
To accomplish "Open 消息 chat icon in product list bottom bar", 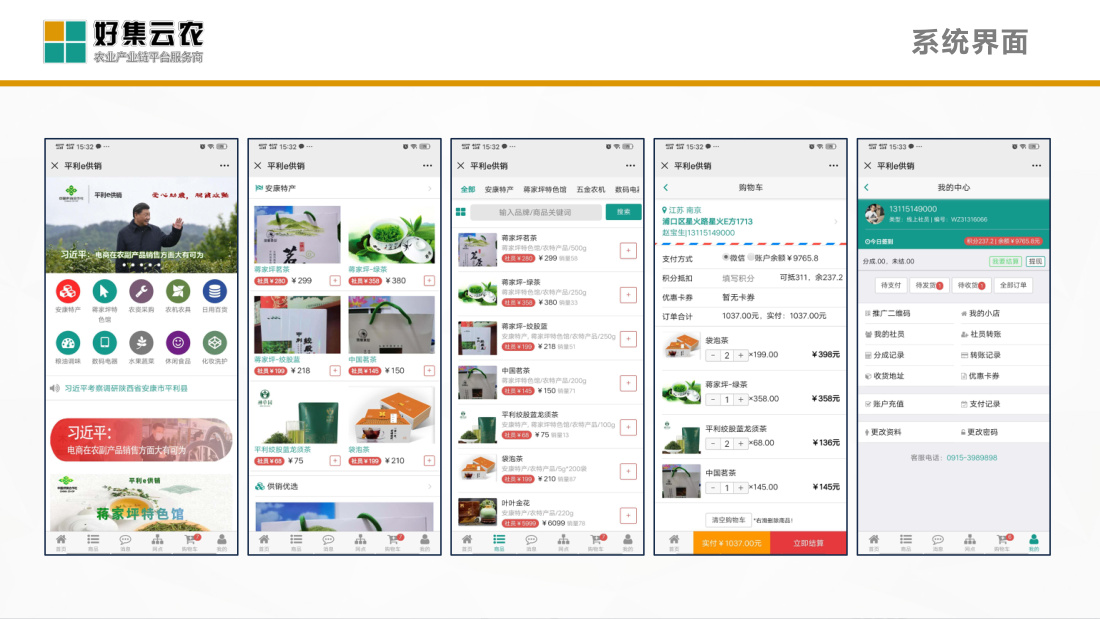I will coord(531,542).
